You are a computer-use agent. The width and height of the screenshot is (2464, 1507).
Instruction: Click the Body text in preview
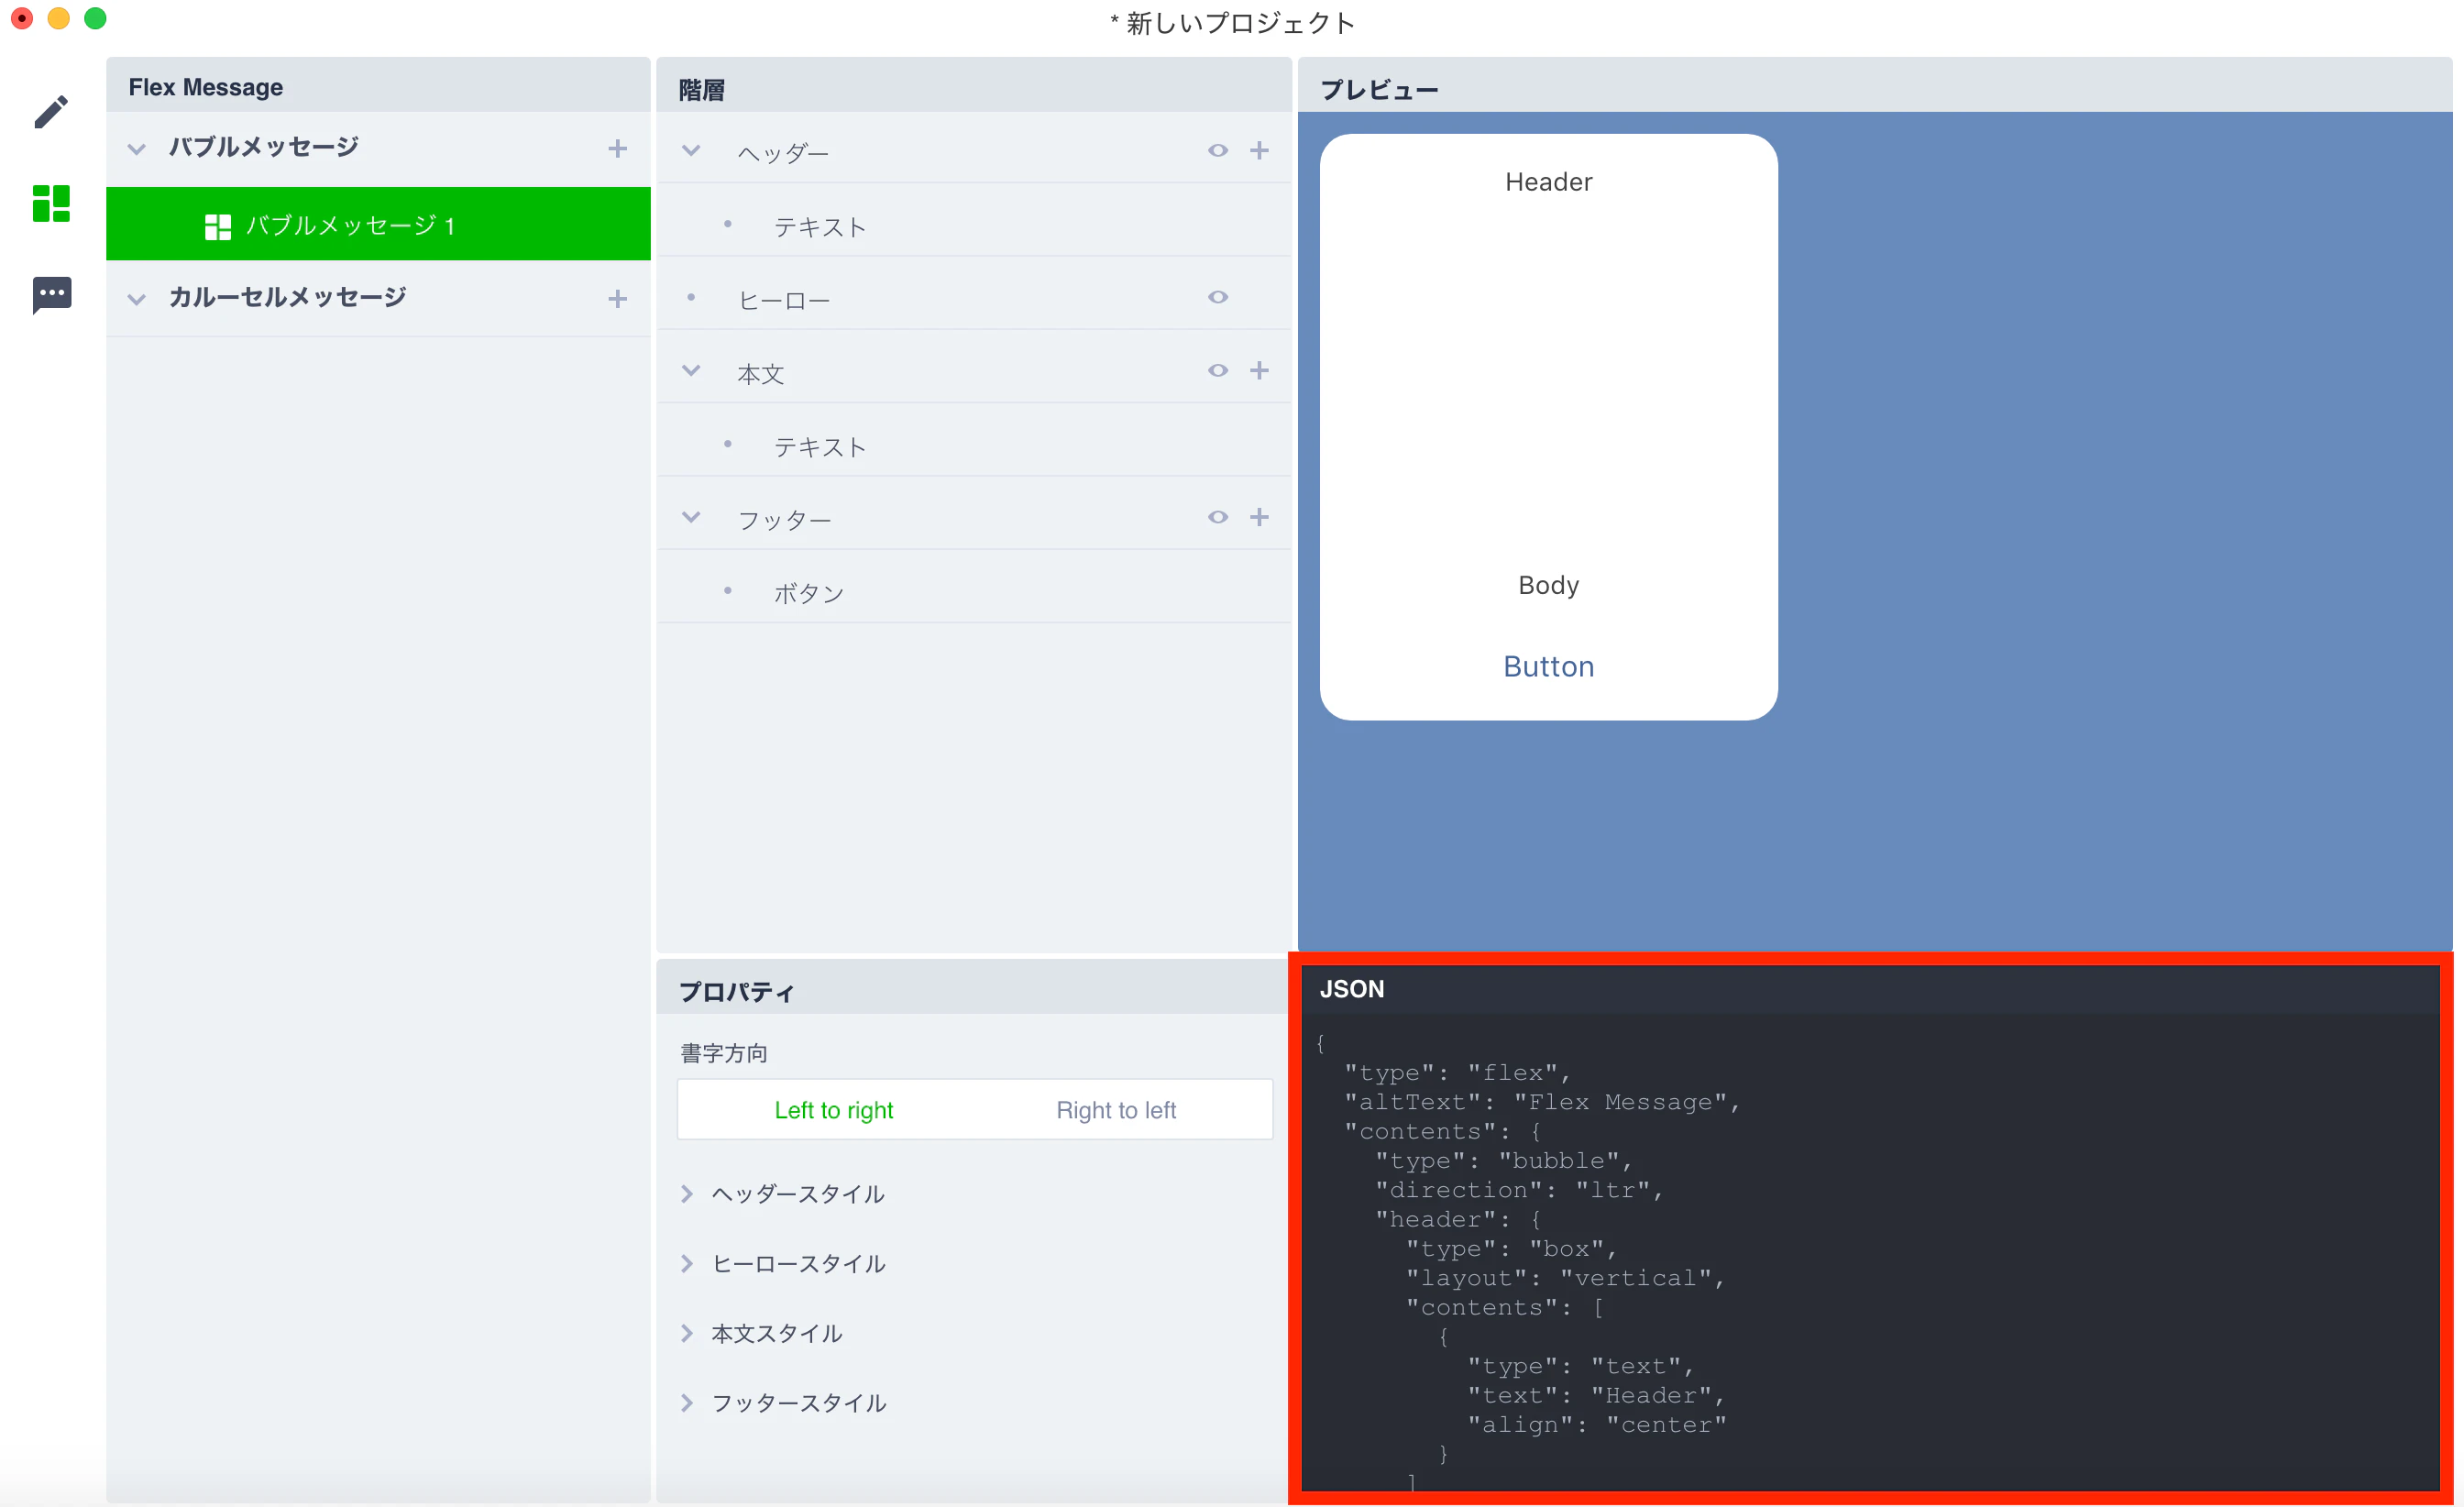click(1548, 585)
